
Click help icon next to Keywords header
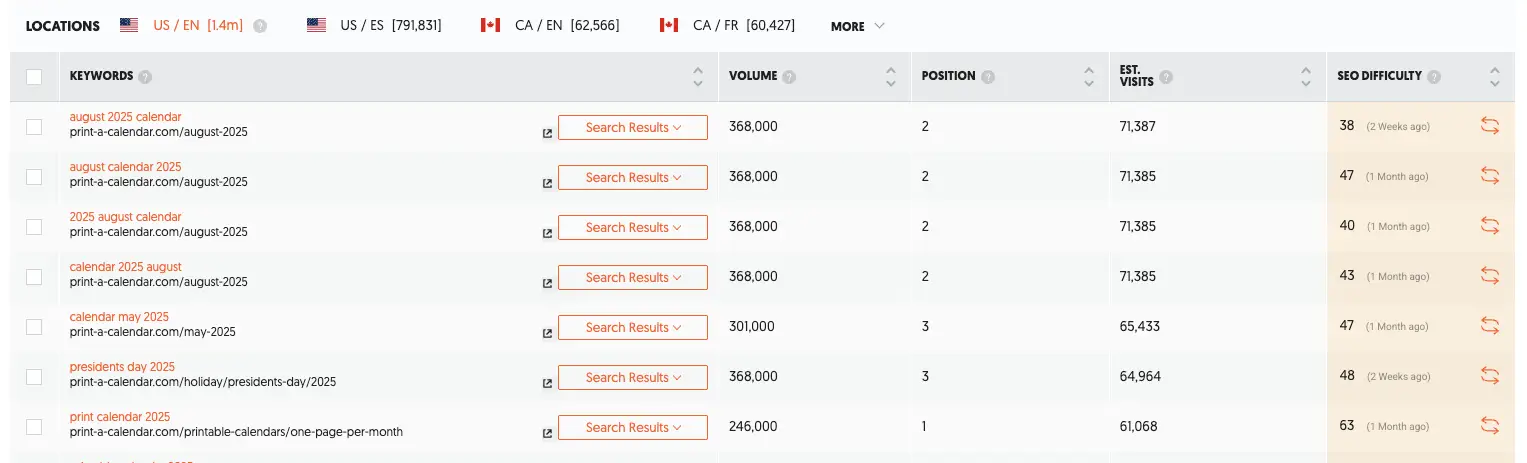click(145, 77)
